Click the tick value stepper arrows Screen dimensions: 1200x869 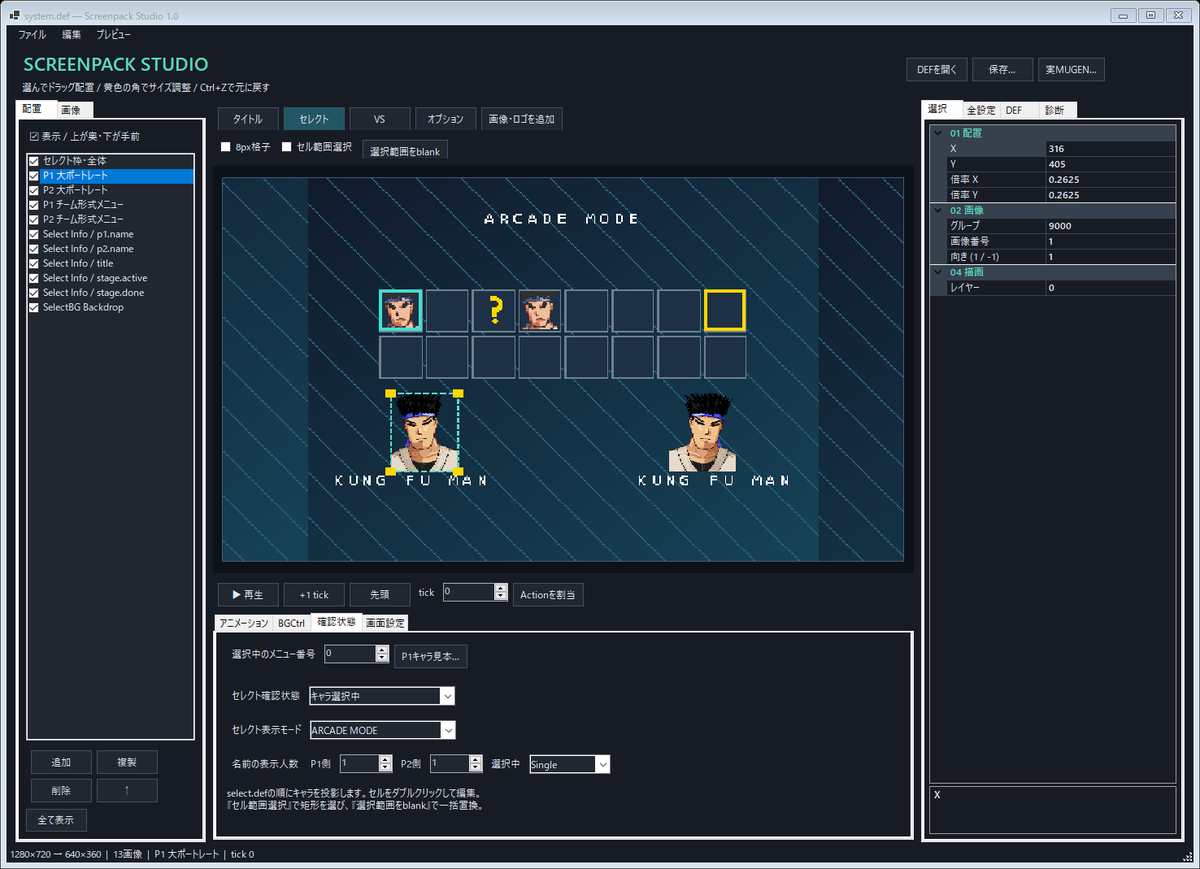pyautogui.click(x=501, y=592)
